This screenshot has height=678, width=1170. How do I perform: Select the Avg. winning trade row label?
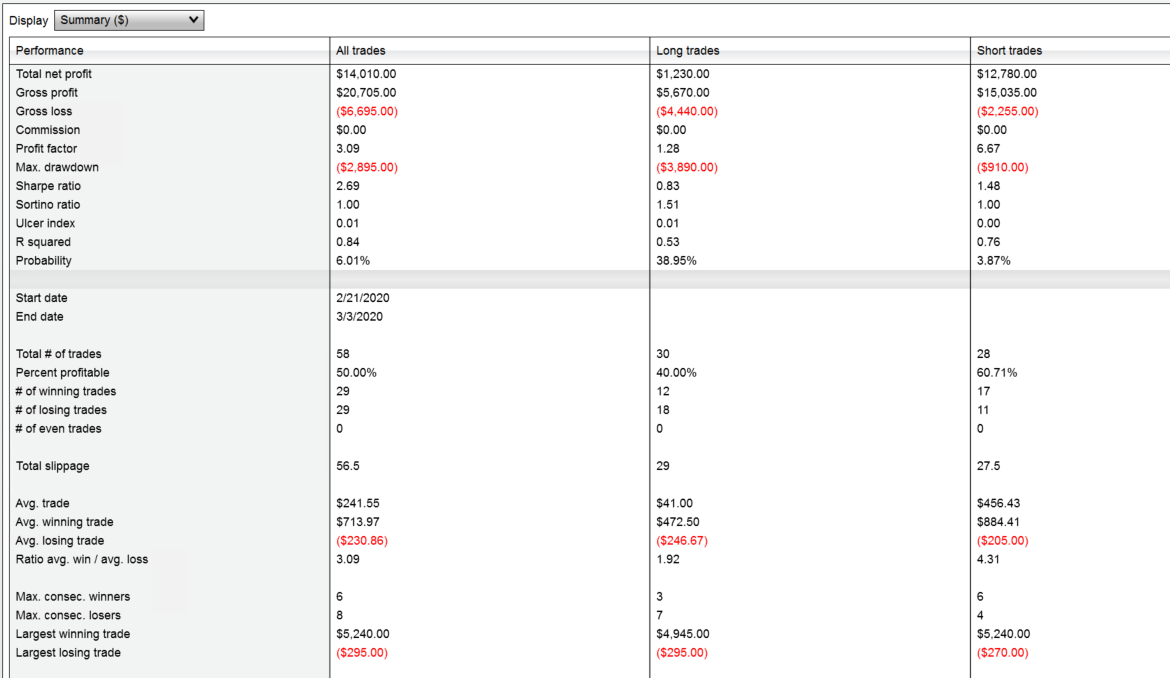[64, 521]
